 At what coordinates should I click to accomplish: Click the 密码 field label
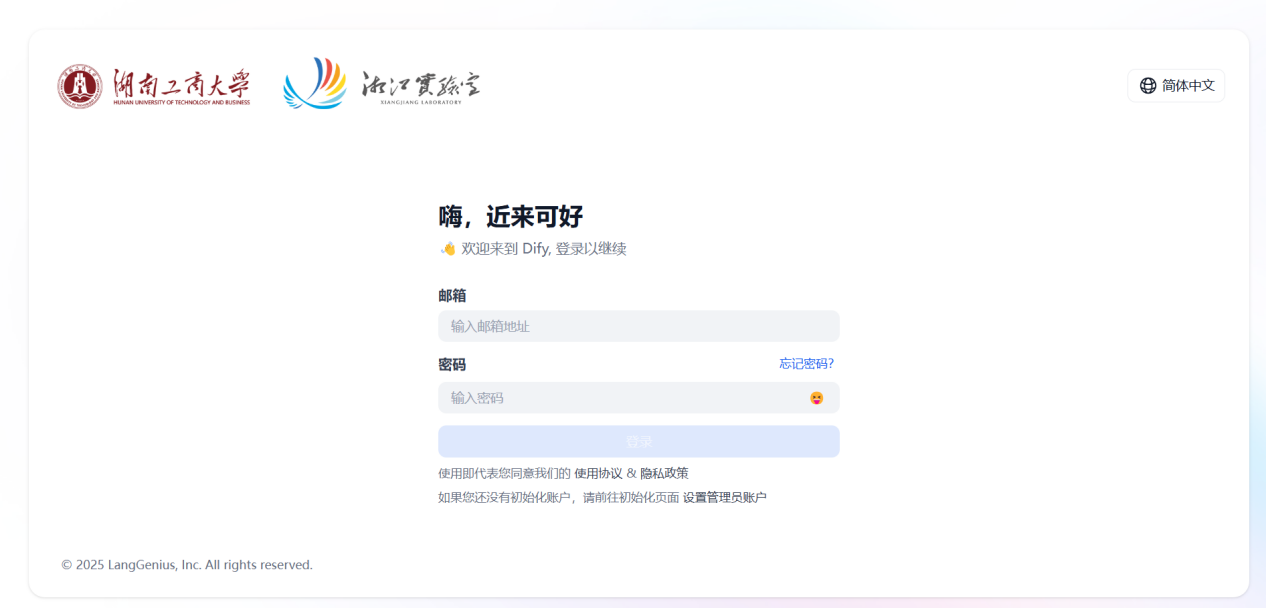[452, 365]
